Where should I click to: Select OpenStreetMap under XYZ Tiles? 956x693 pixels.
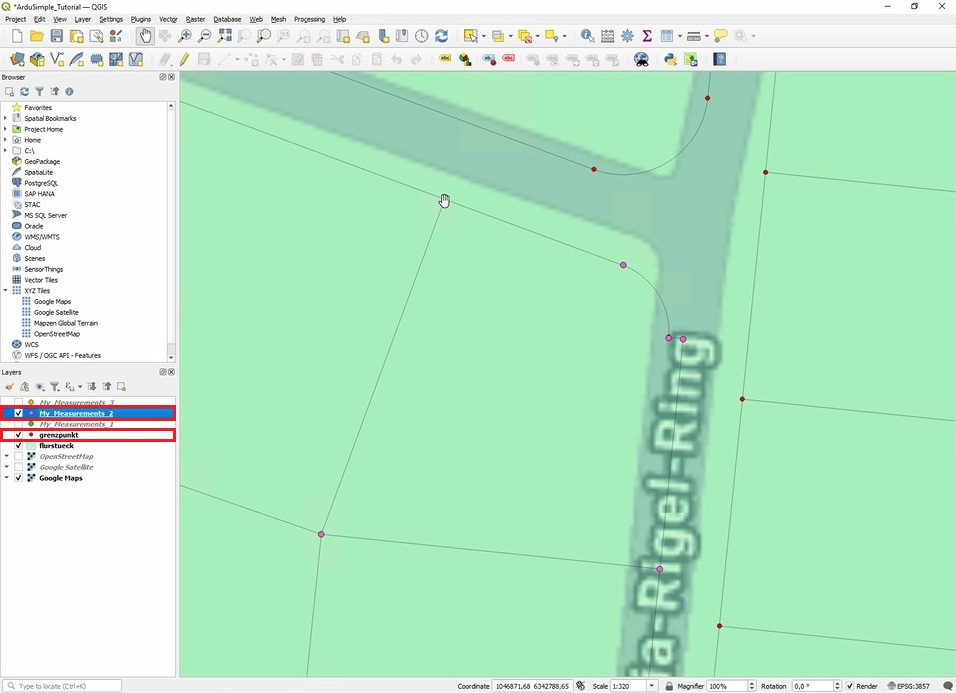(x=56, y=334)
